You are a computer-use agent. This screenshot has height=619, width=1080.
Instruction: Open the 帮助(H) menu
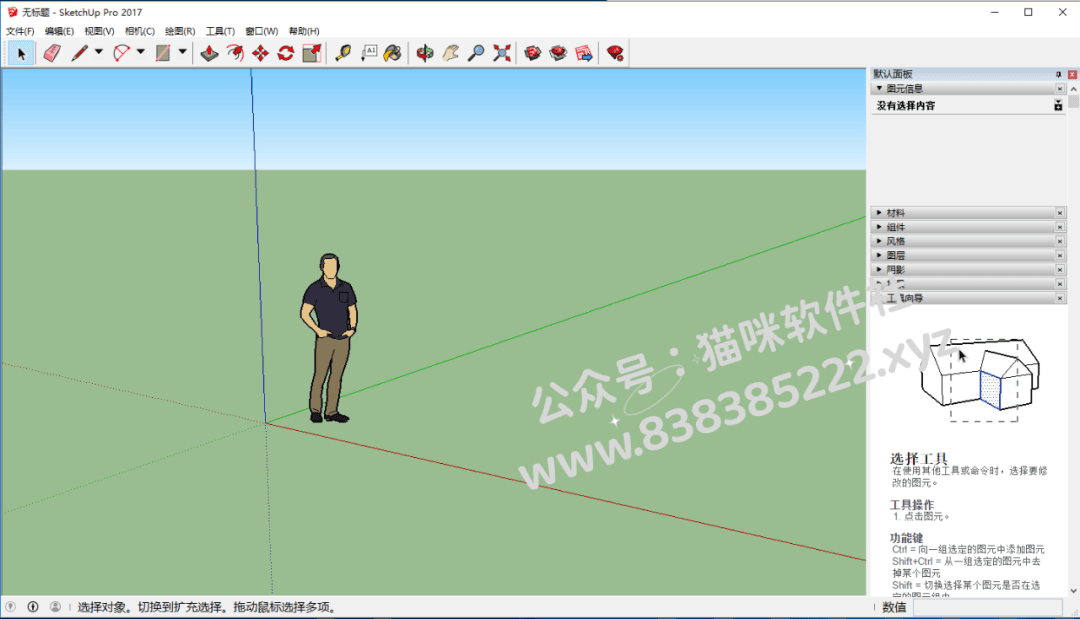304,31
